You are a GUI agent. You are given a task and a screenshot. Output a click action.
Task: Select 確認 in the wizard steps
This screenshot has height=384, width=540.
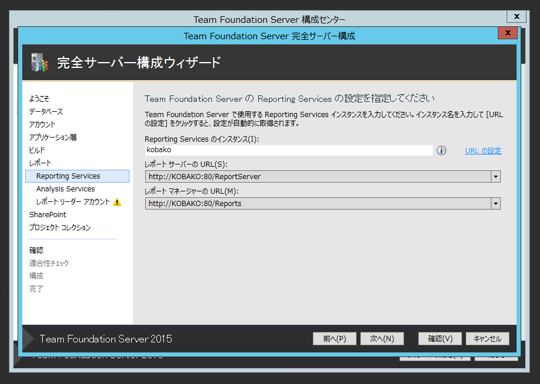pyautogui.click(x=36, y=250)
